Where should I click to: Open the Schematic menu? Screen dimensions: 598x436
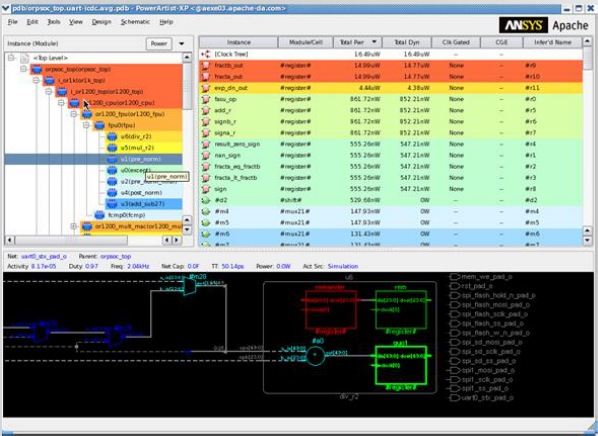pyautogui.click(x=135, y=22)
